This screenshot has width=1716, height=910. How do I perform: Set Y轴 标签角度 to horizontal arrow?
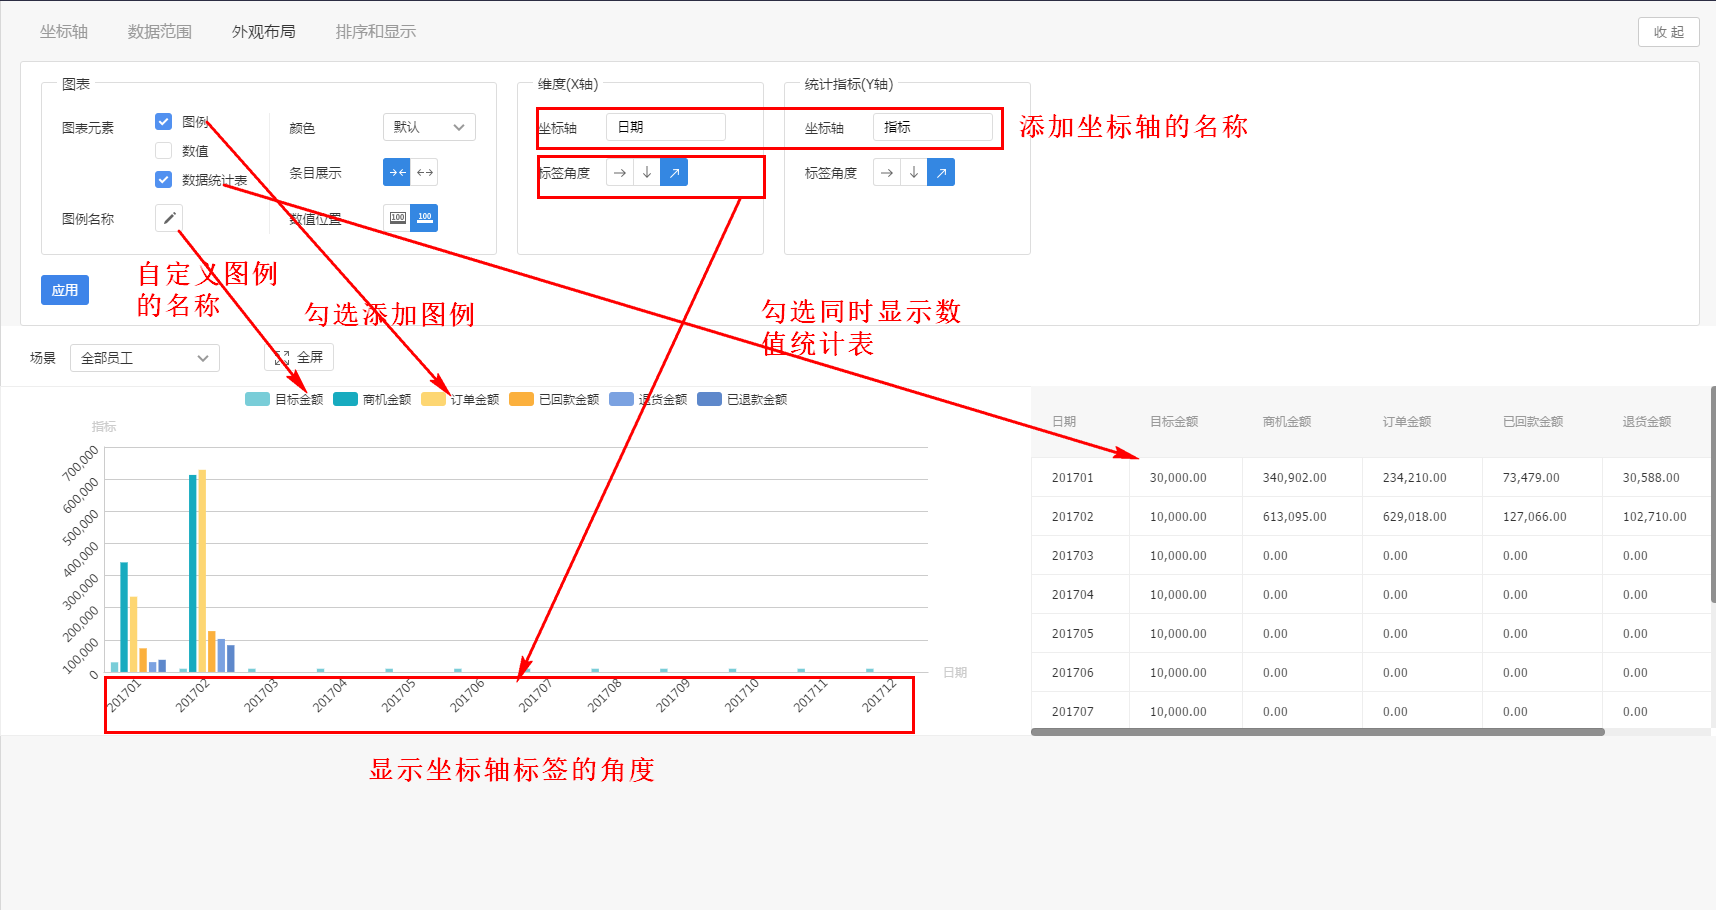tap(887, 173)
